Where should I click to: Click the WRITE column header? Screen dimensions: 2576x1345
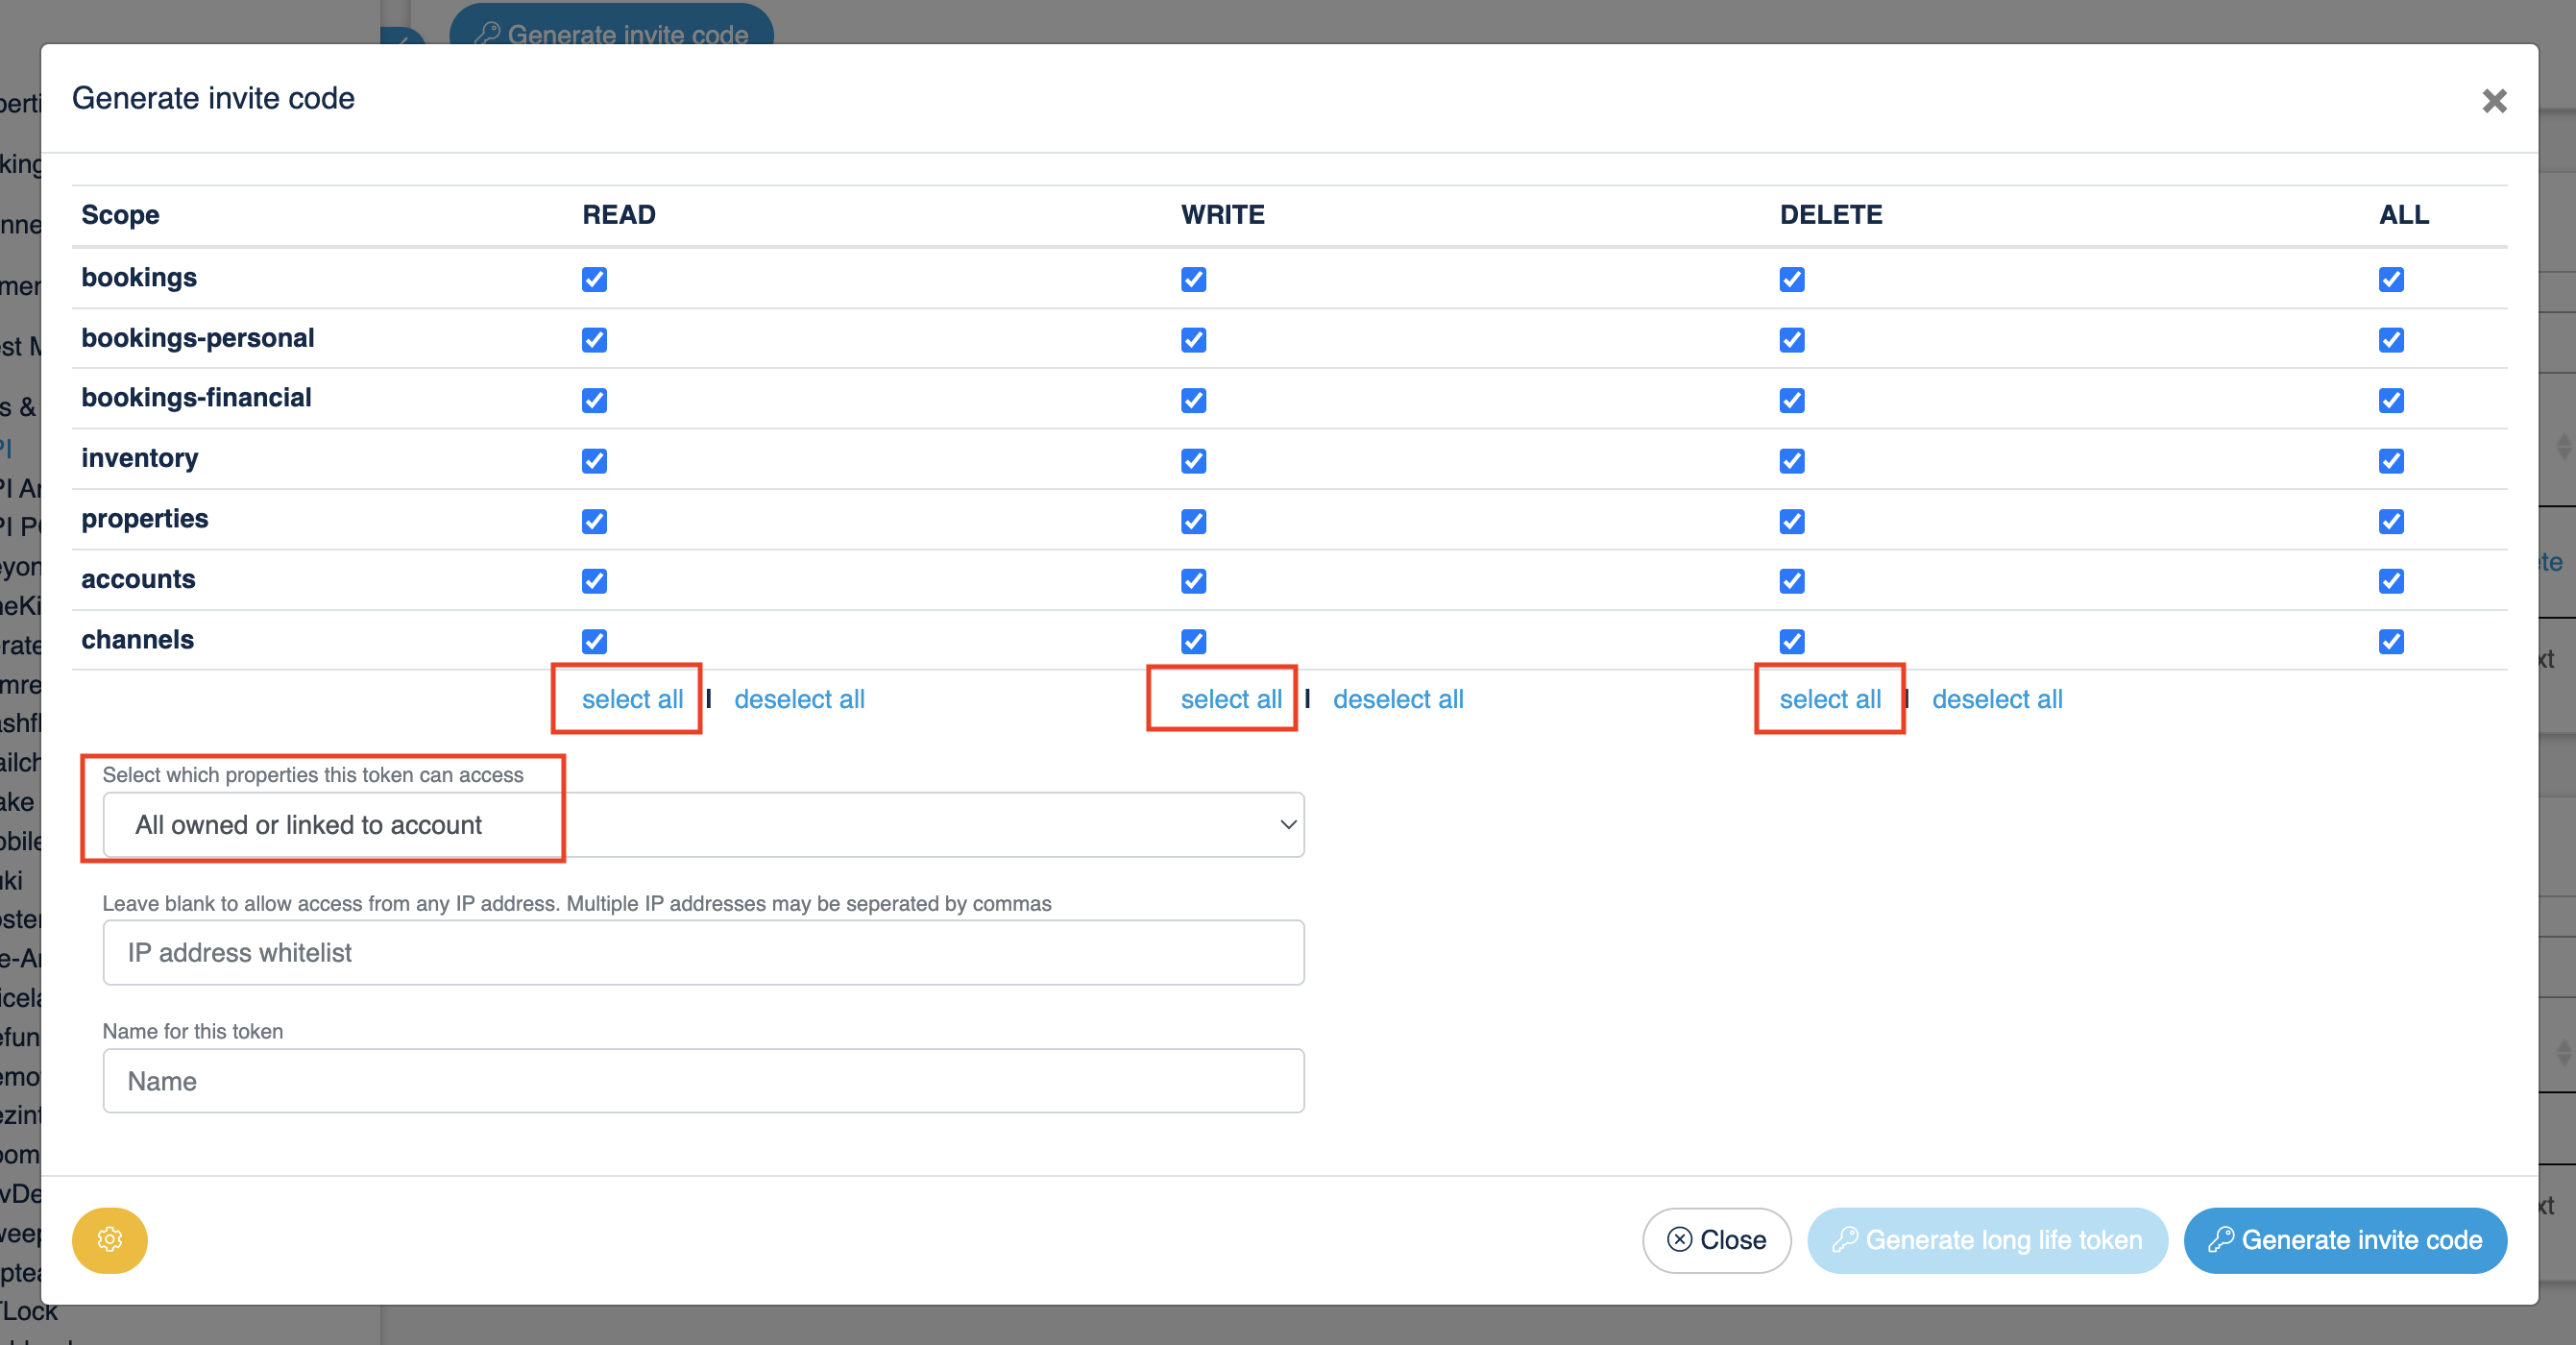pyautogui.click(x=1222, y=215)
